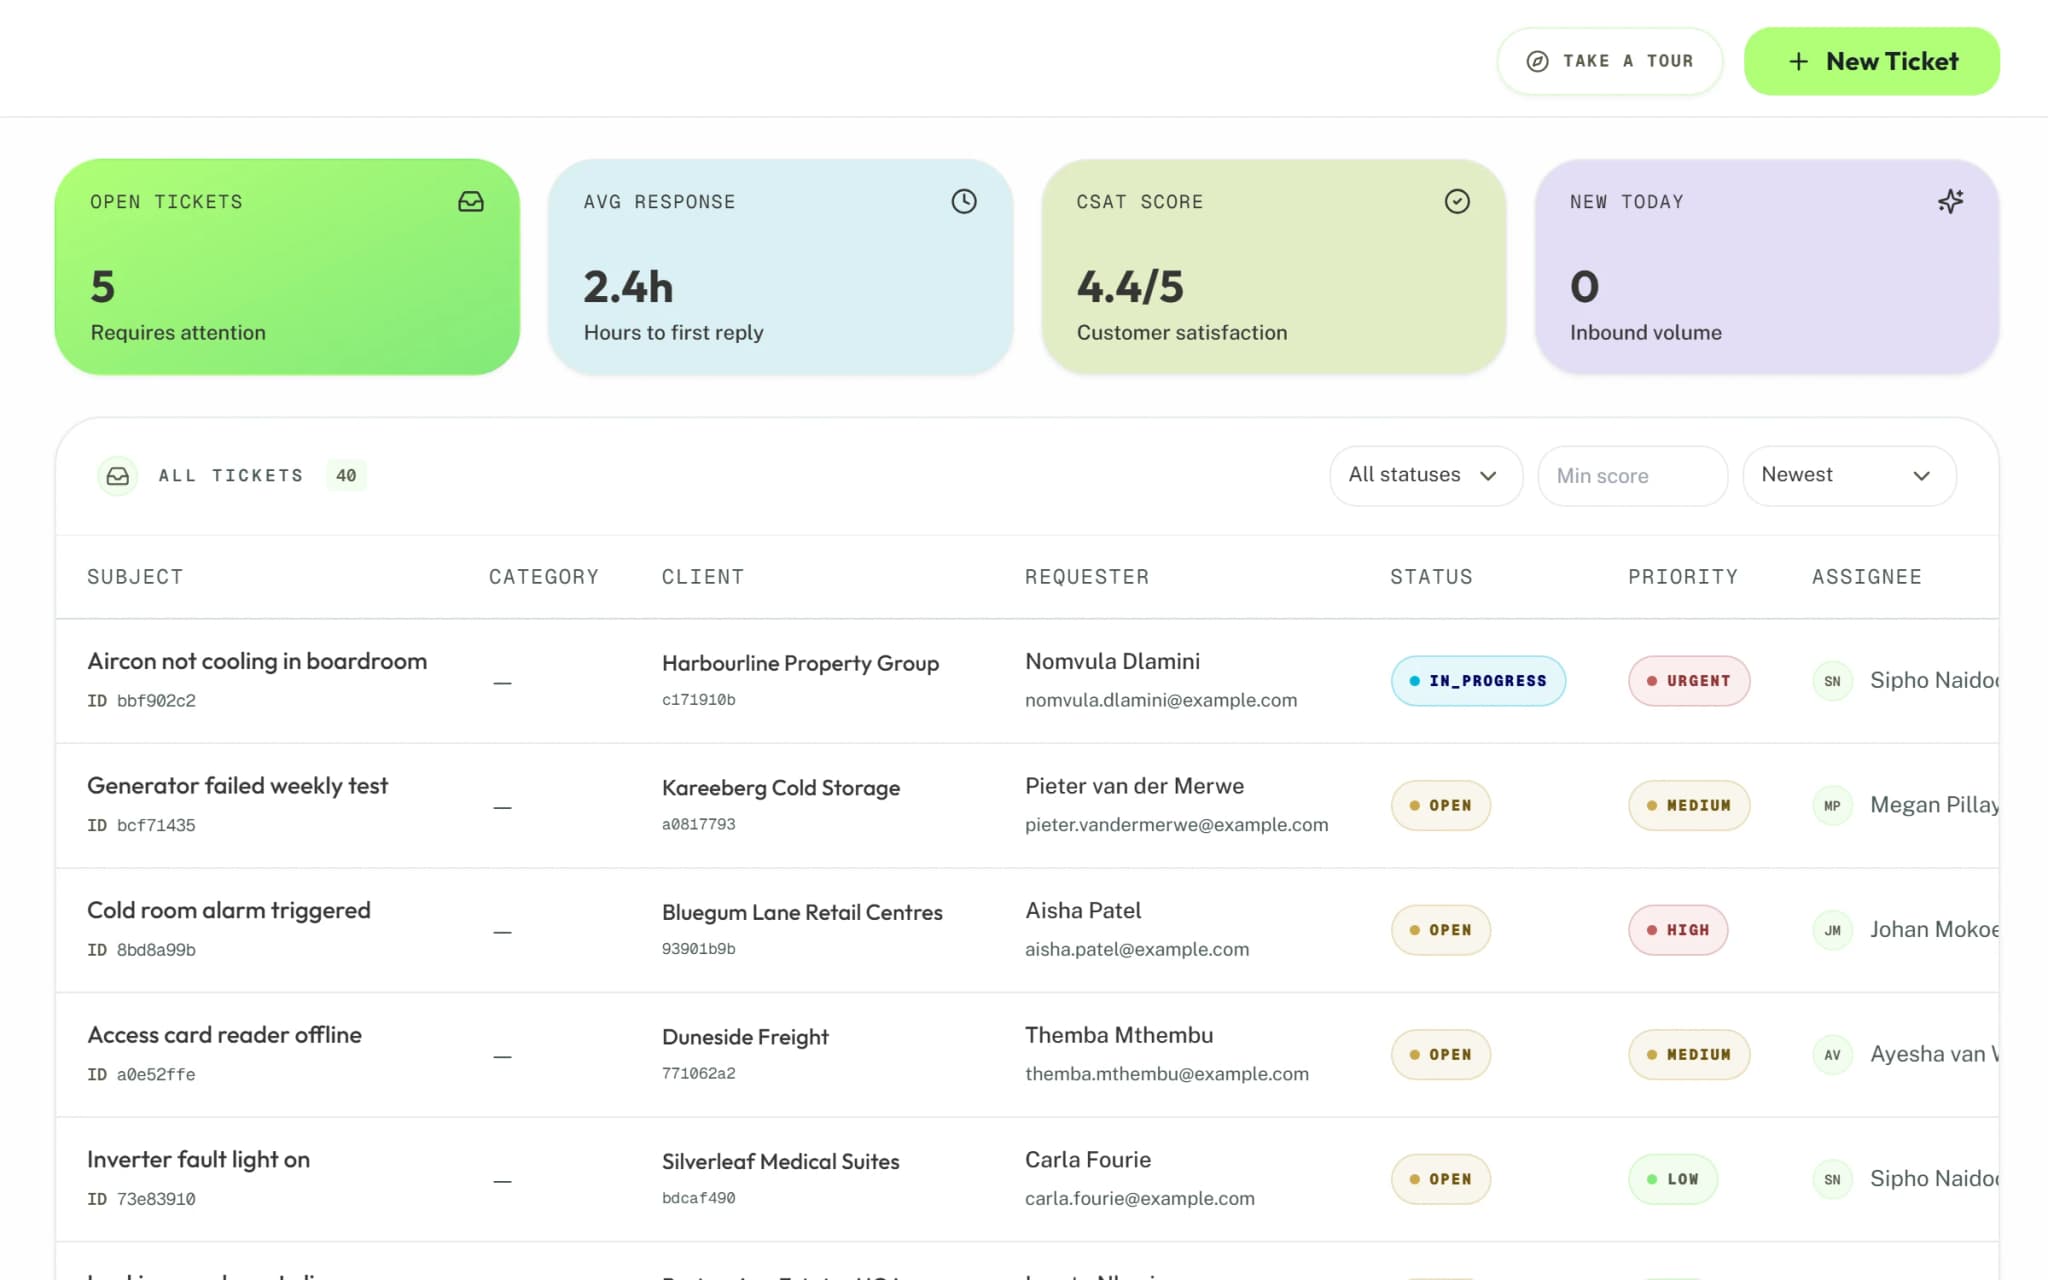This screenshot has width=2048, height=1280.
Task: Click OPEN status badge for Cold room alarm
Action: [1441, 930]
